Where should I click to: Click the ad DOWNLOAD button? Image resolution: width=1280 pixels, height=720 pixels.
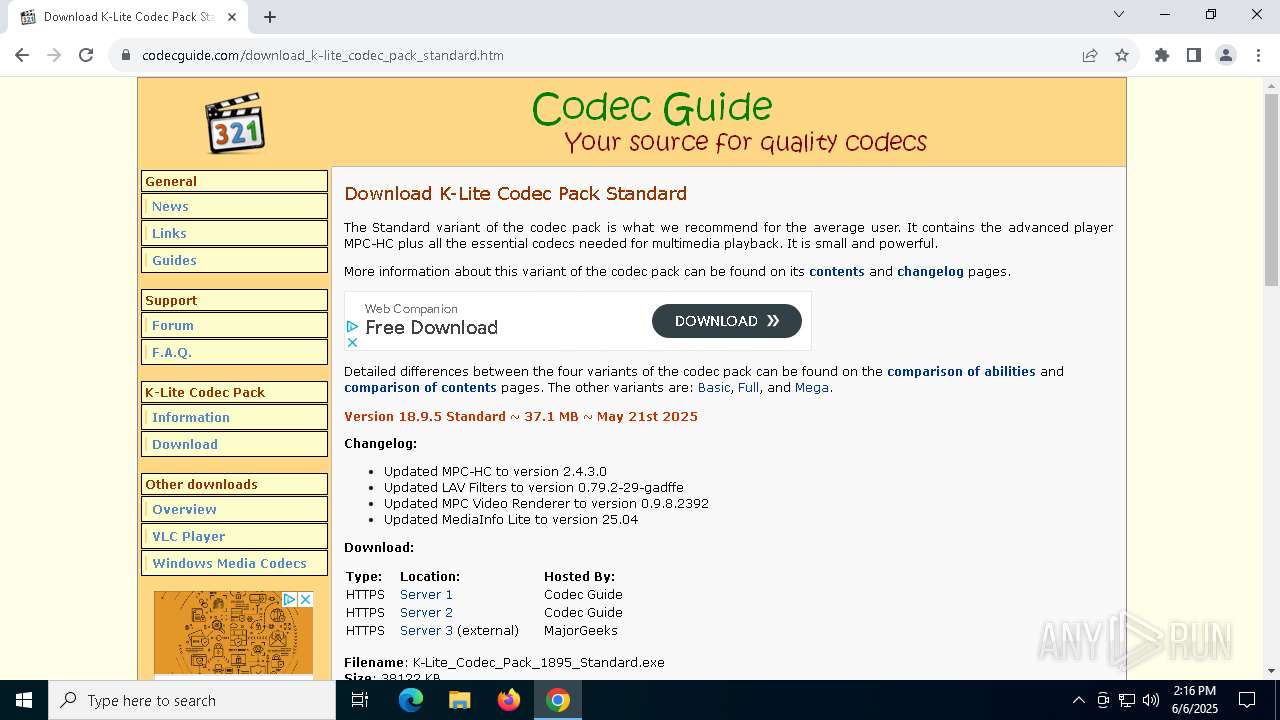pyautogui.click(x=727, y=321)
